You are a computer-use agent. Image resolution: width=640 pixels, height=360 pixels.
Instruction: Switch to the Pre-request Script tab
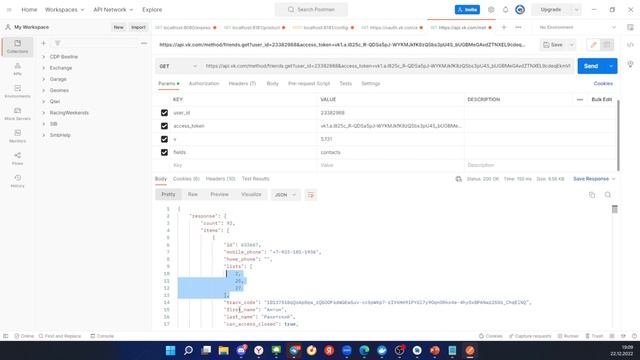309,83
